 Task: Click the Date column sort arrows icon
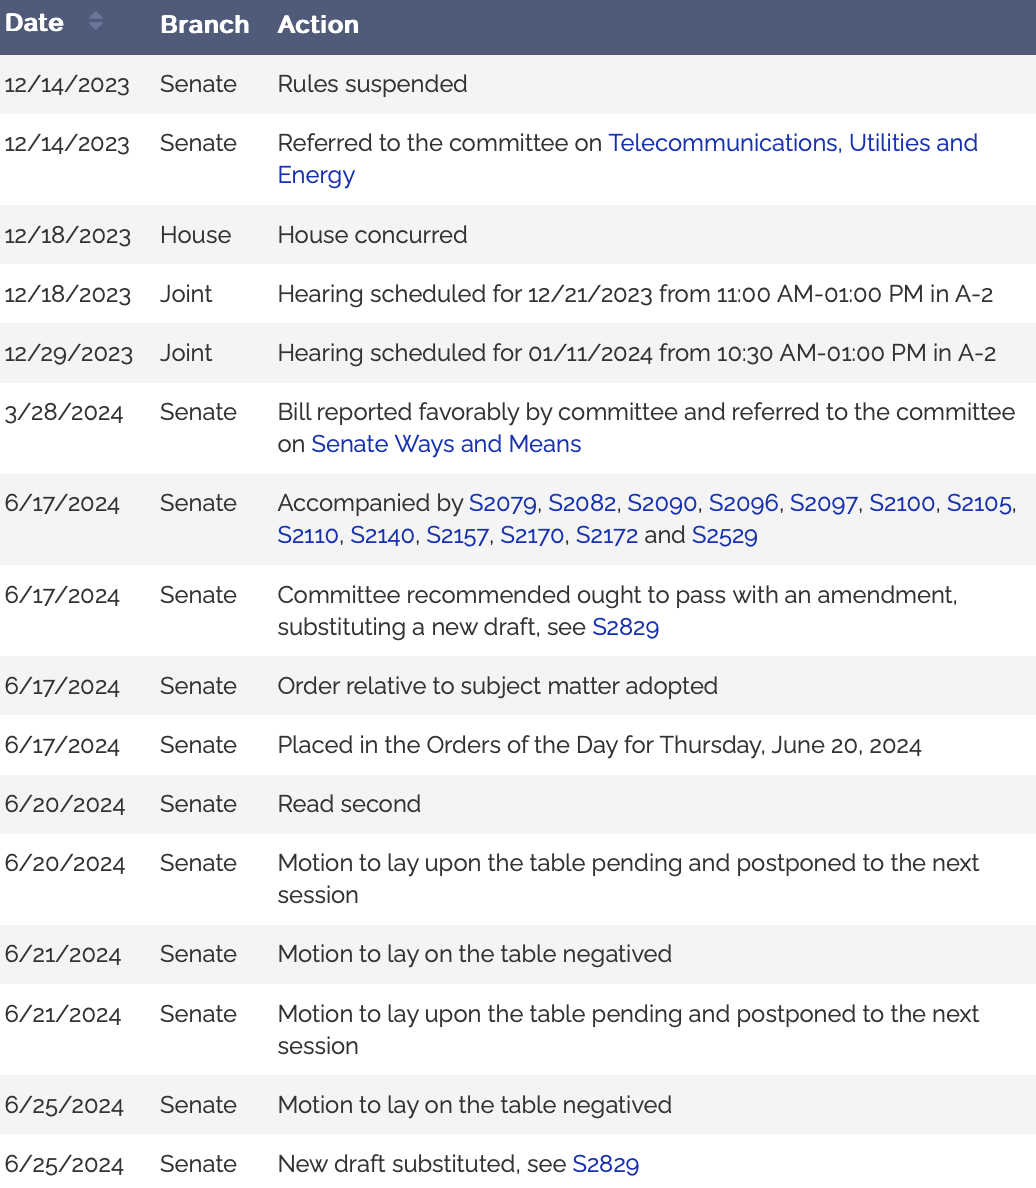coord(95,21)
